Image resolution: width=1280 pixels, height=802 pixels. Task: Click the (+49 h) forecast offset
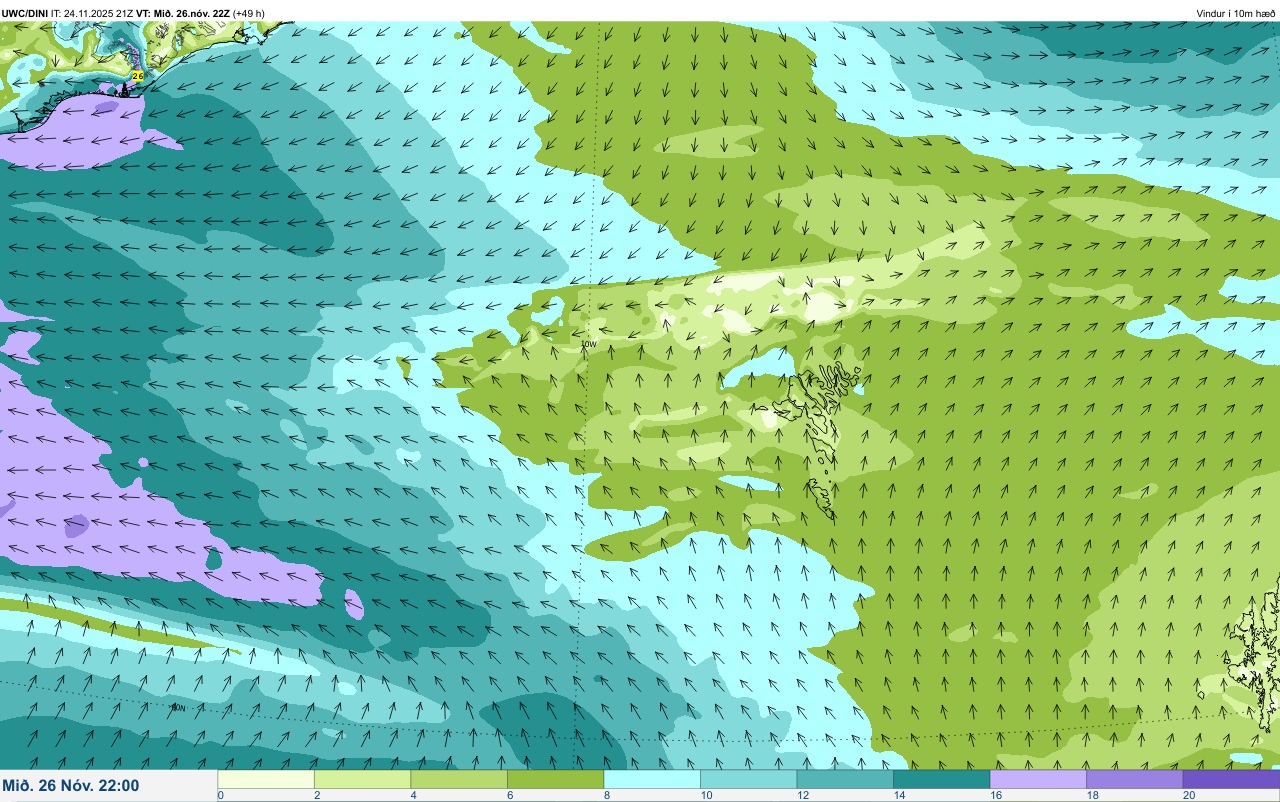tap(249, 13)
